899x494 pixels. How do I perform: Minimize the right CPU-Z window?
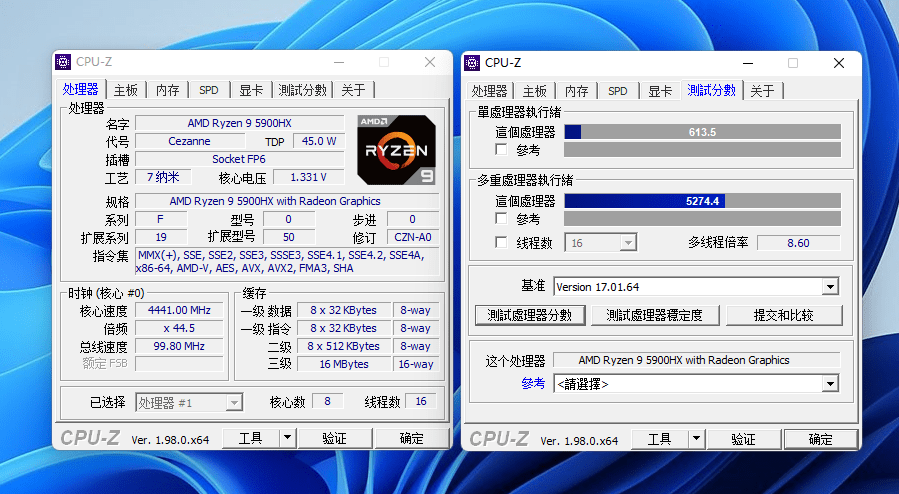748,63
